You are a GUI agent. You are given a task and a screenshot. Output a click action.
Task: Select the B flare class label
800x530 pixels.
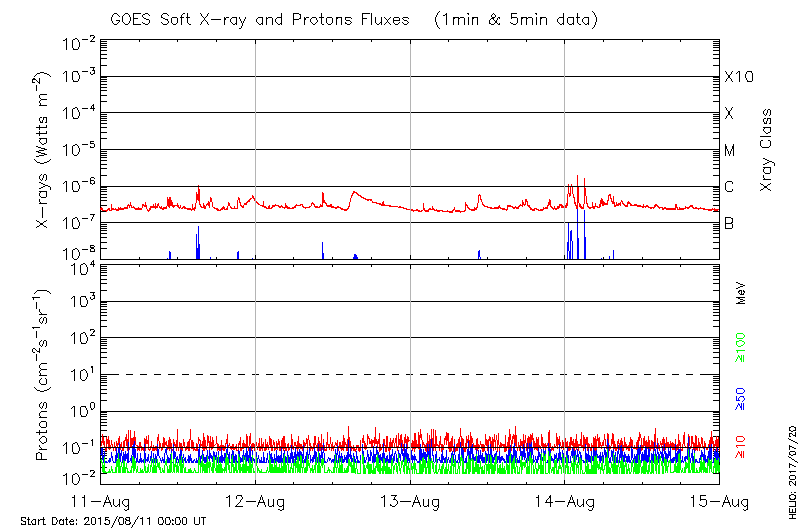pos(729,224)
